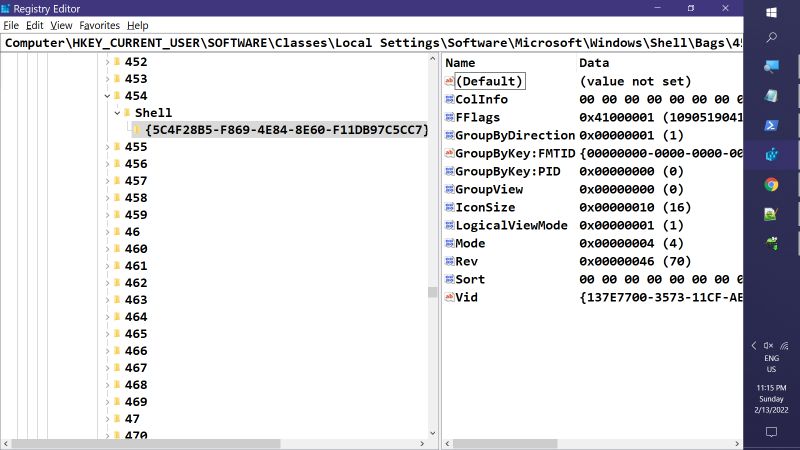Open the Windows Start button
Viewport: 800px width, 450px height.
771,12
